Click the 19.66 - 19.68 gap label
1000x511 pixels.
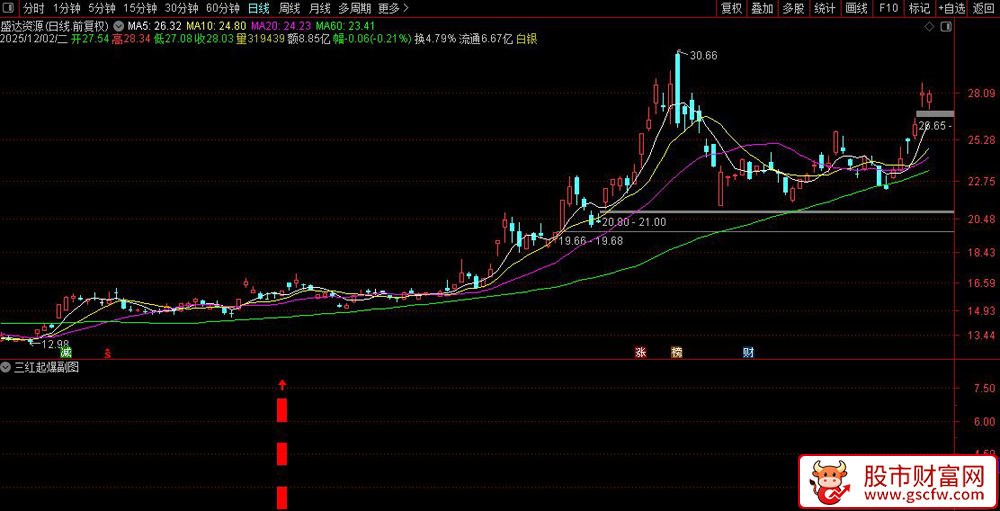[x=591, y=241]
